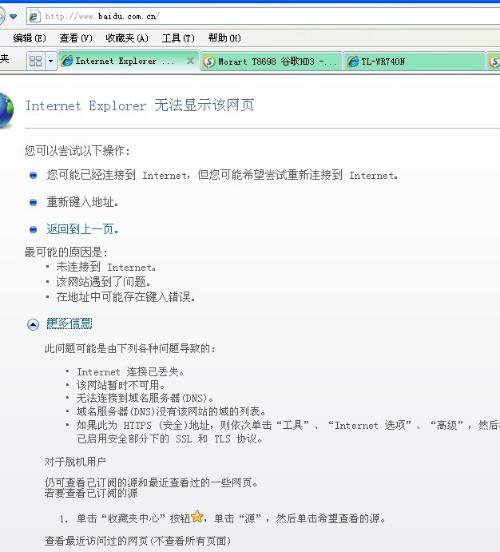Click the text 域名服务器(DNS)没有该网站的域的列表
Viewport: 500px width, 552px height.
click(x=171, y=411)
